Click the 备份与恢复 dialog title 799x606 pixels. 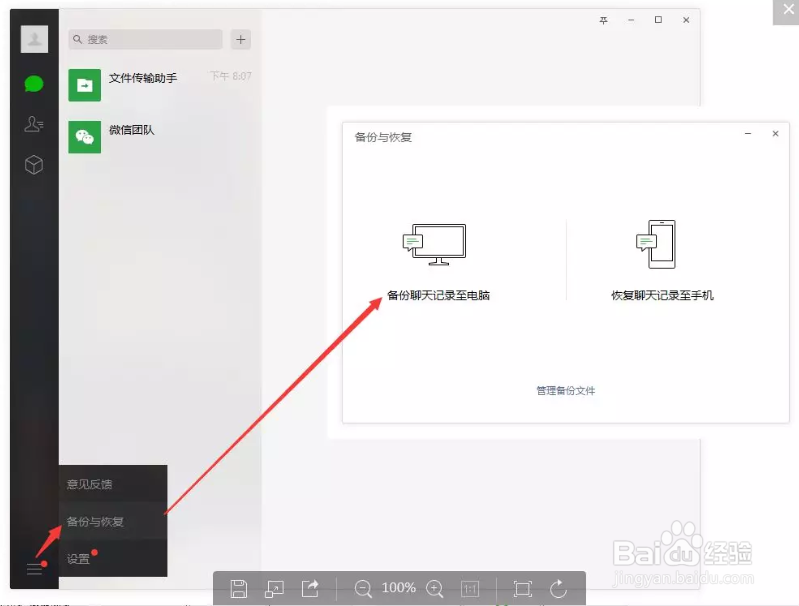pyautogui.click(x=383, y=137)
